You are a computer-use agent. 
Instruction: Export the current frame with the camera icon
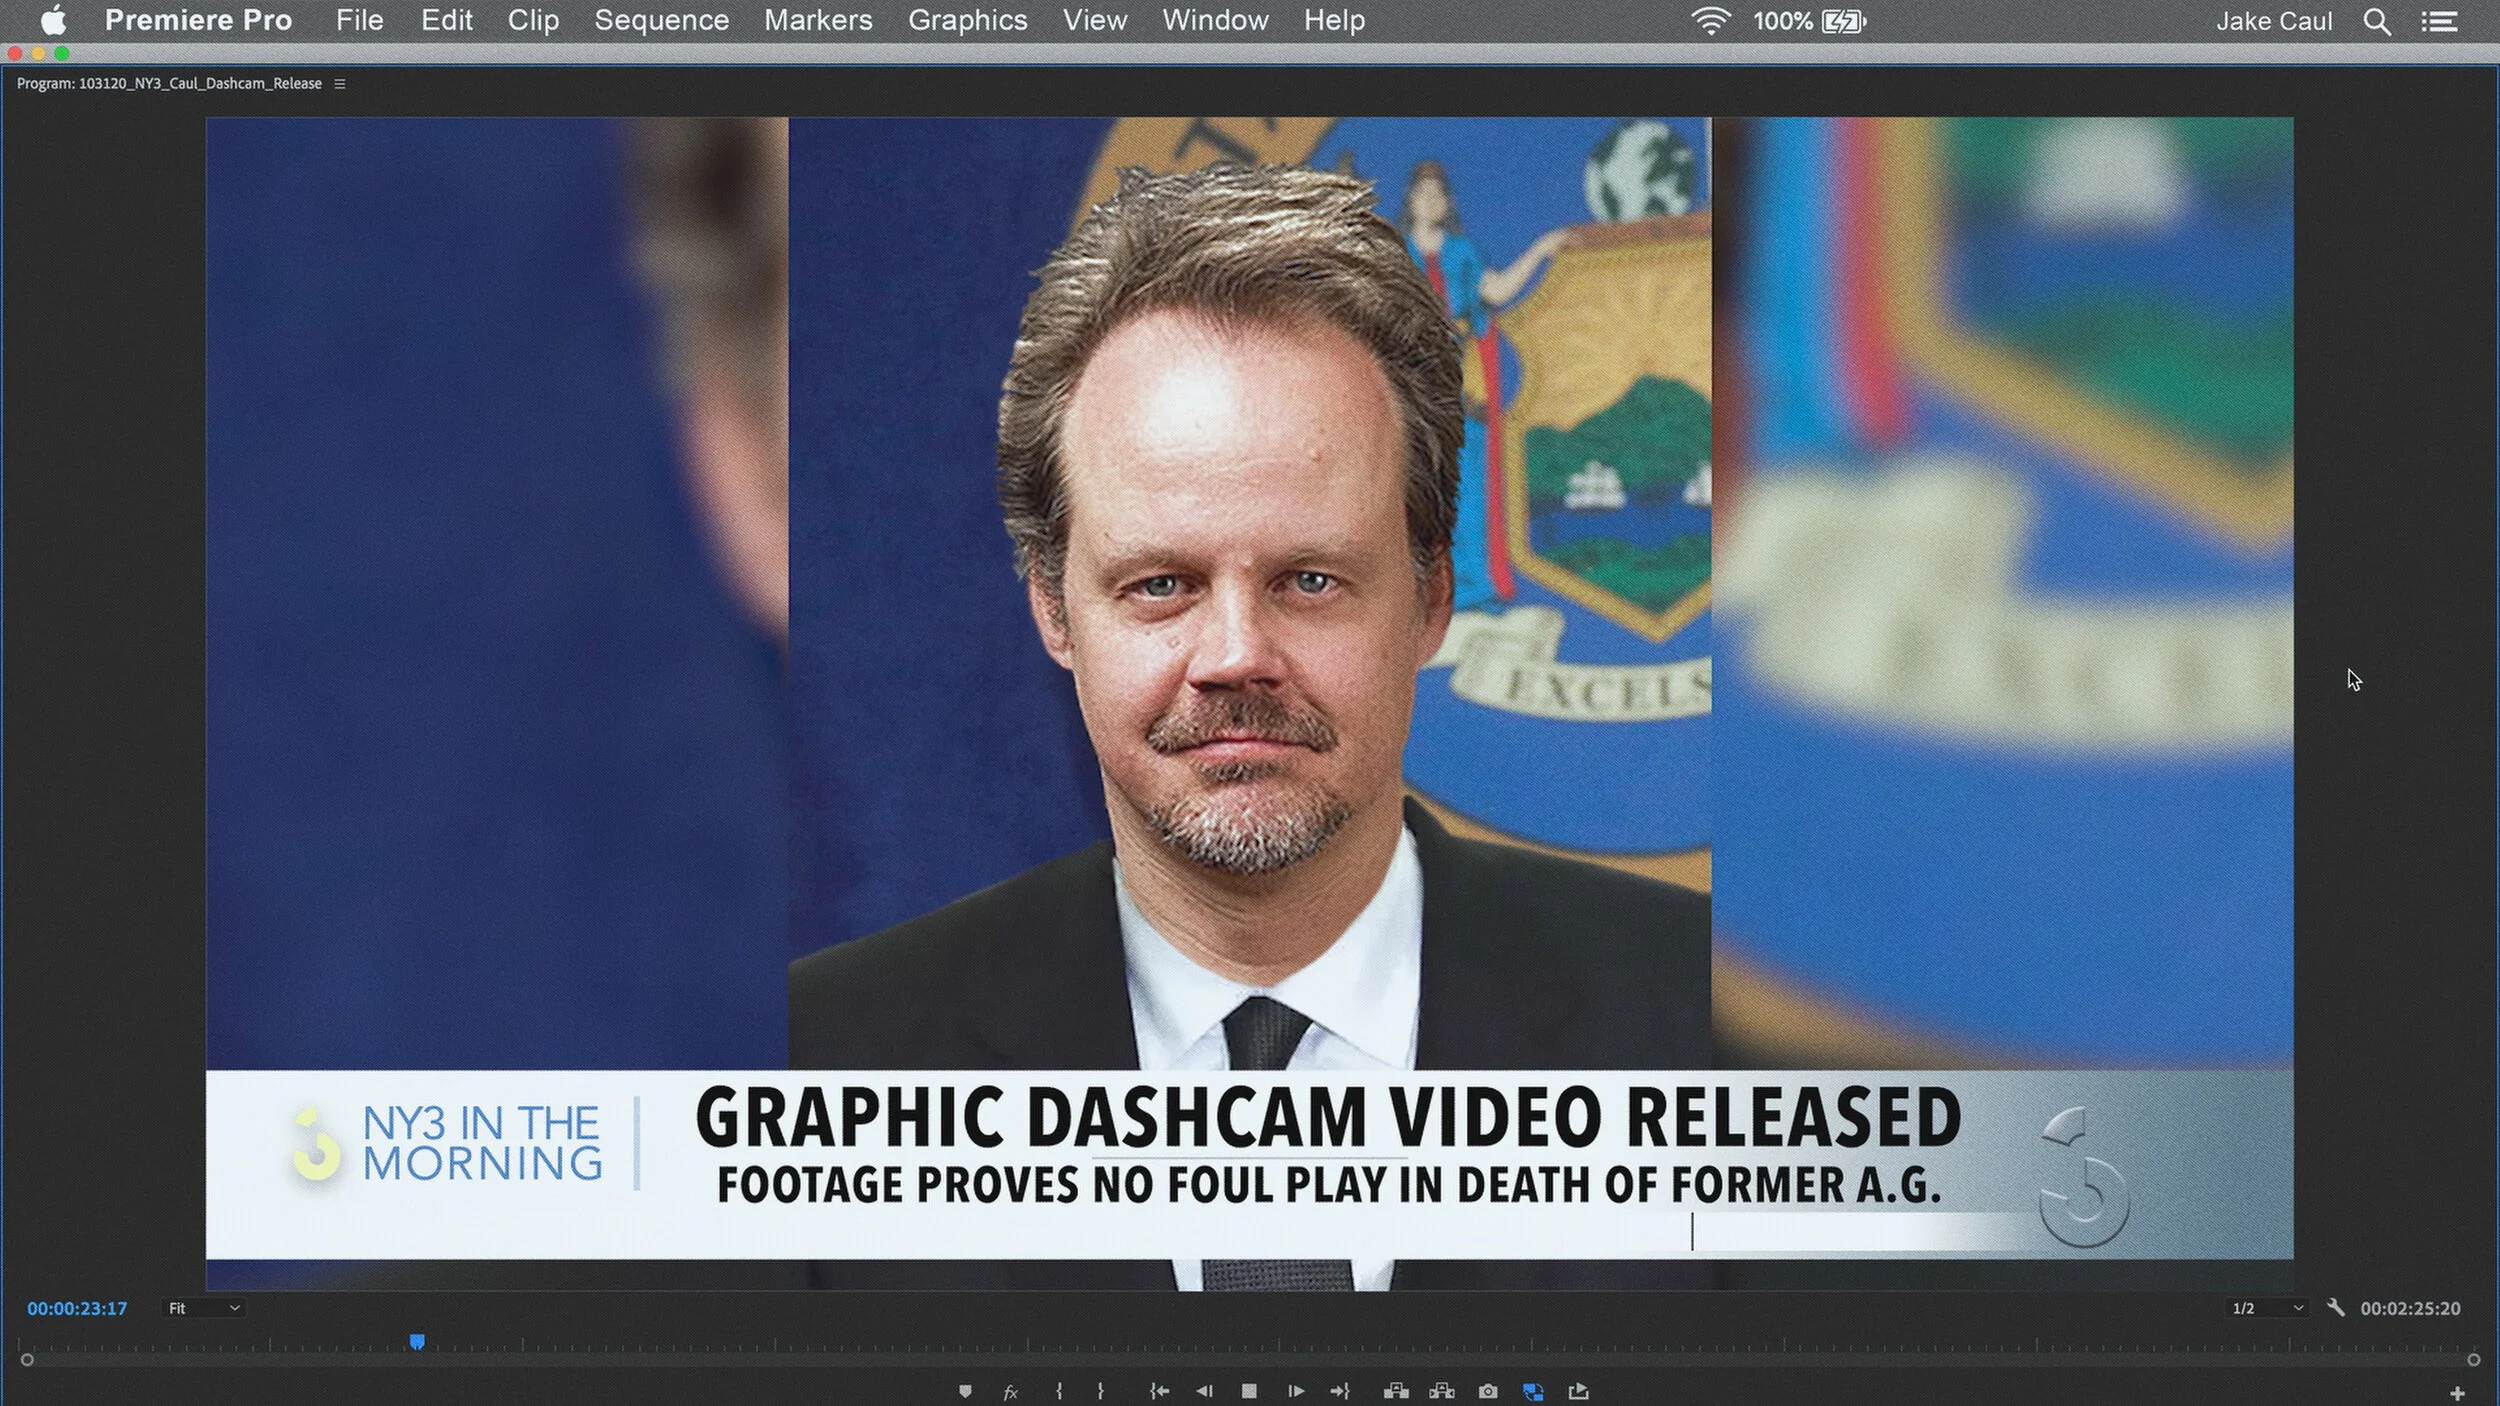coord(1490,1391)
